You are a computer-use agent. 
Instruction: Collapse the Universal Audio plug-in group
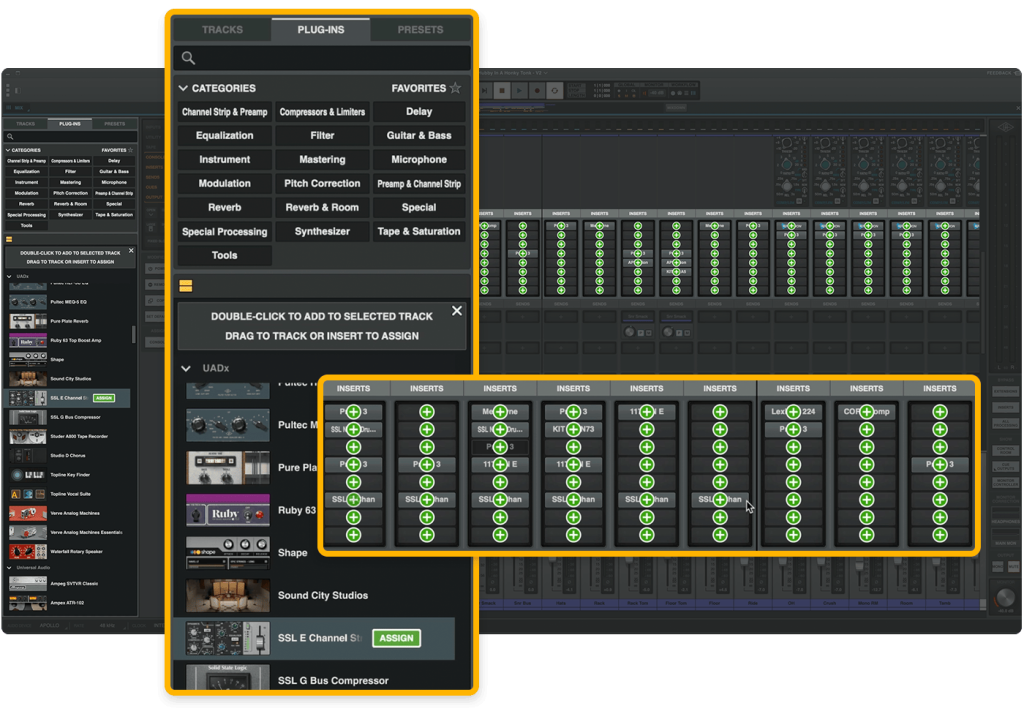[x=10, y=567]
